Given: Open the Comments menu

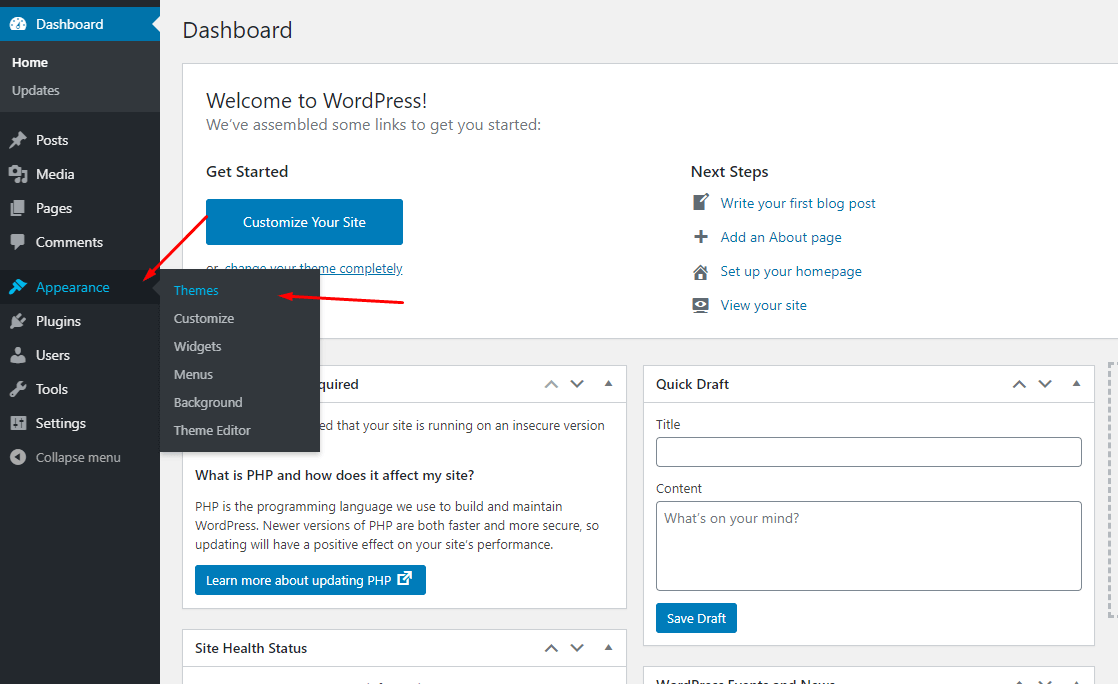Looking at the screenshot, I should point(69,242).
